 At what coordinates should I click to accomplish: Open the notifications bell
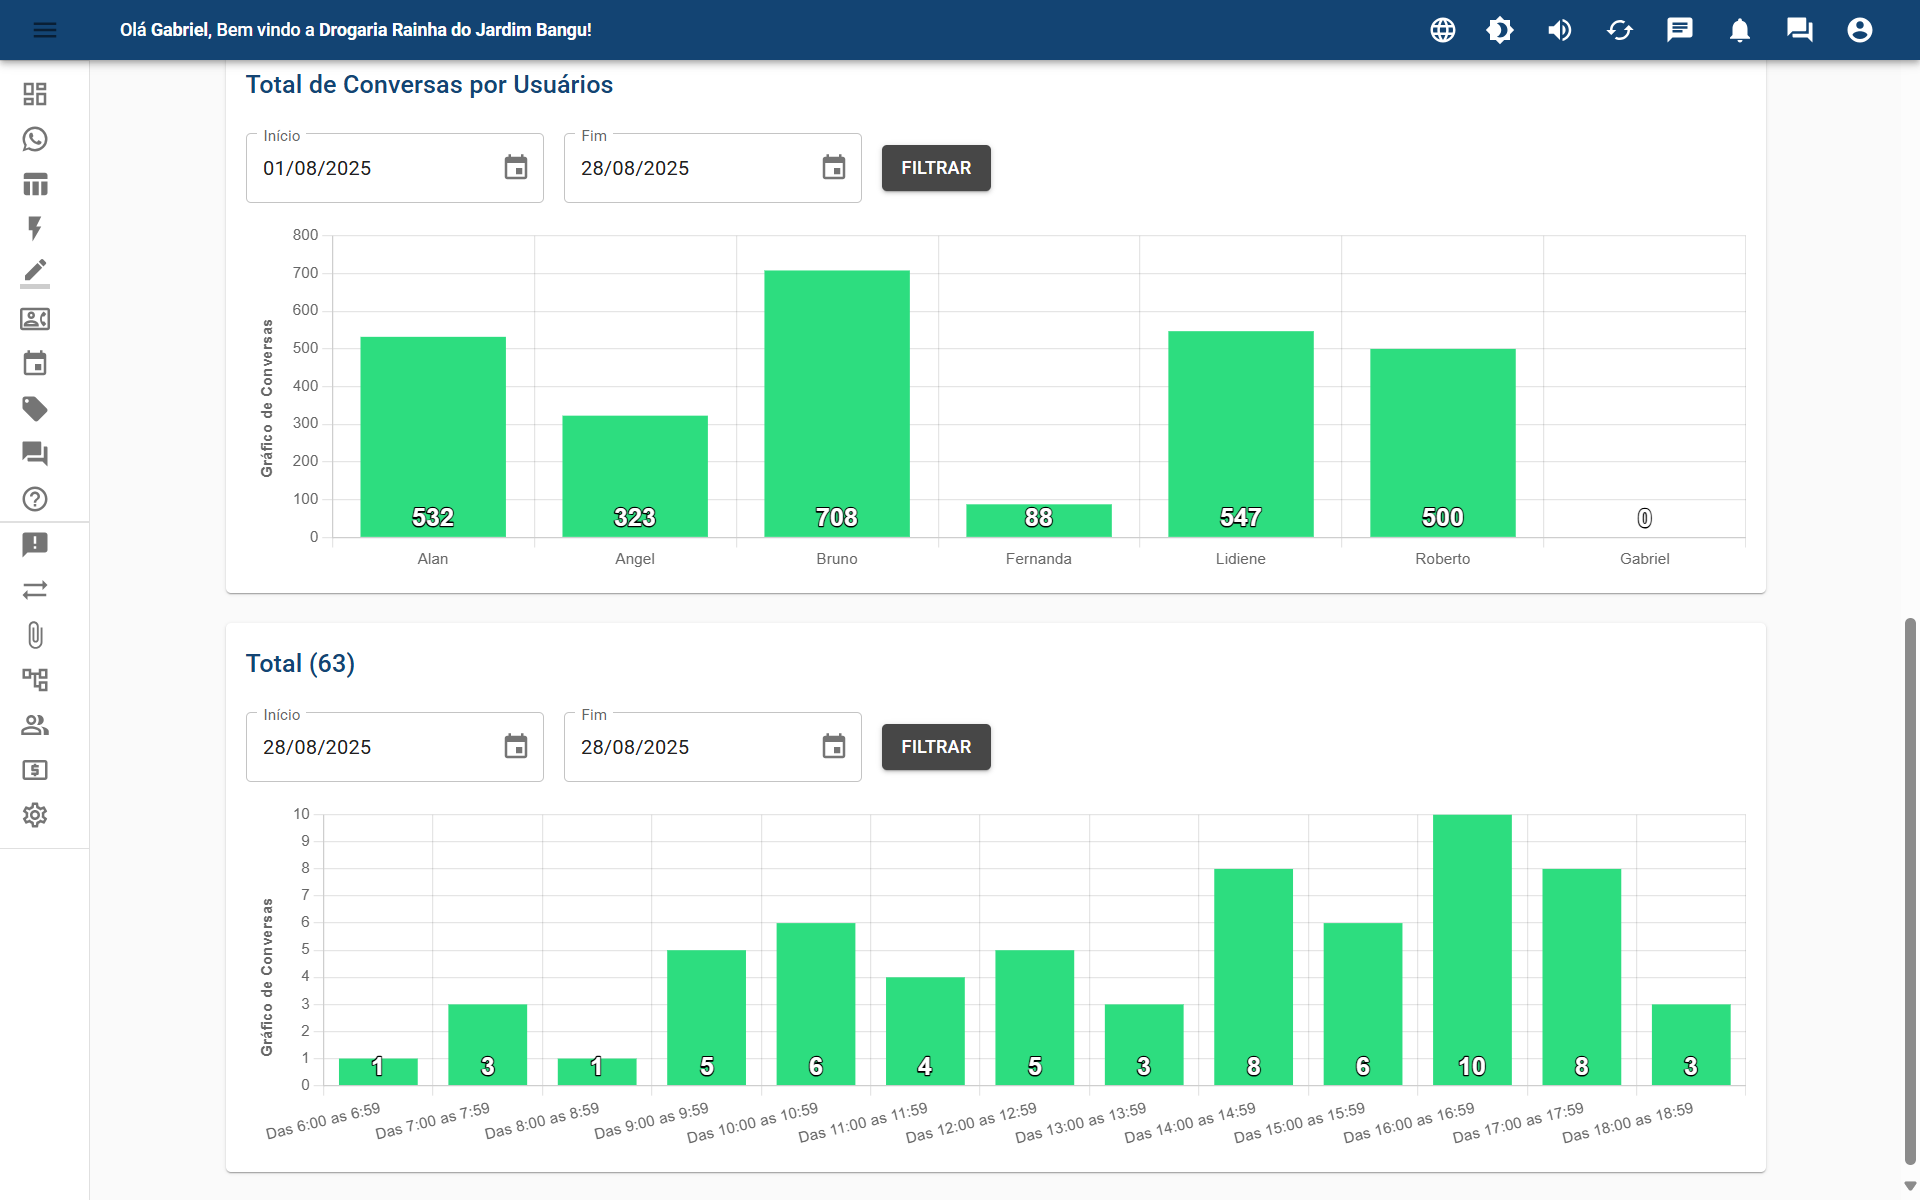click(x=1739, y=30)
